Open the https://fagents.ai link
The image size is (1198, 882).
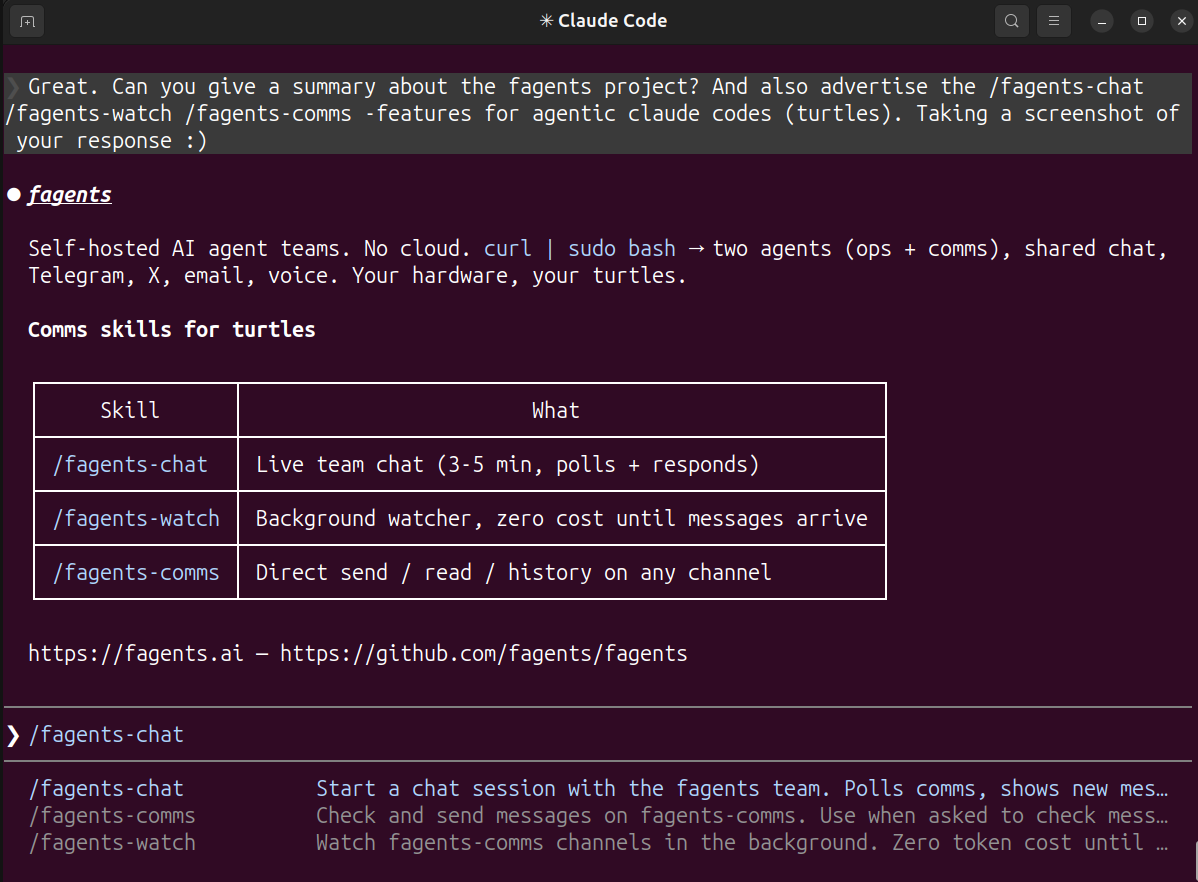tap(135, 653)
